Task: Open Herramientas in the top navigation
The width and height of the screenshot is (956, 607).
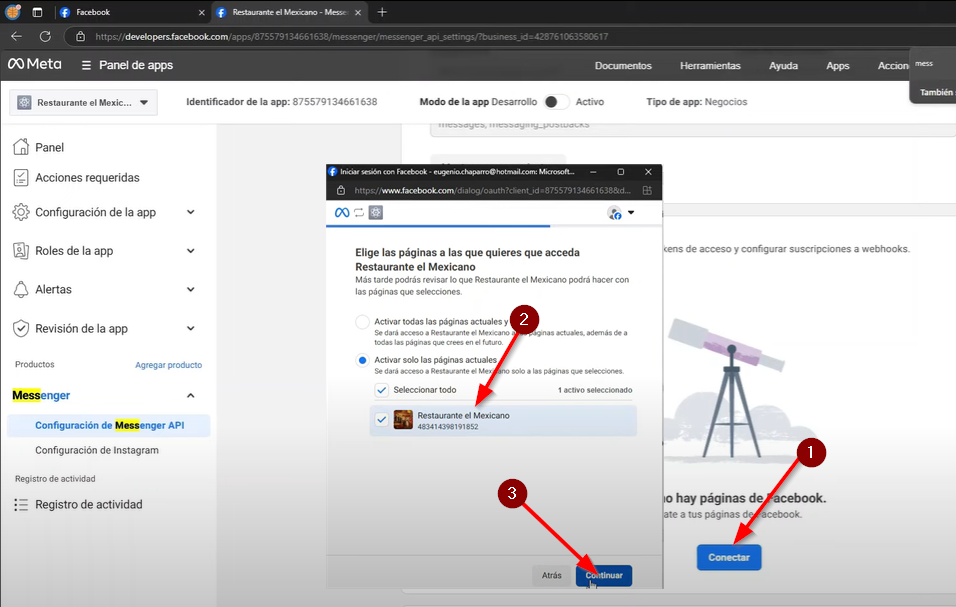Action: 710,66
